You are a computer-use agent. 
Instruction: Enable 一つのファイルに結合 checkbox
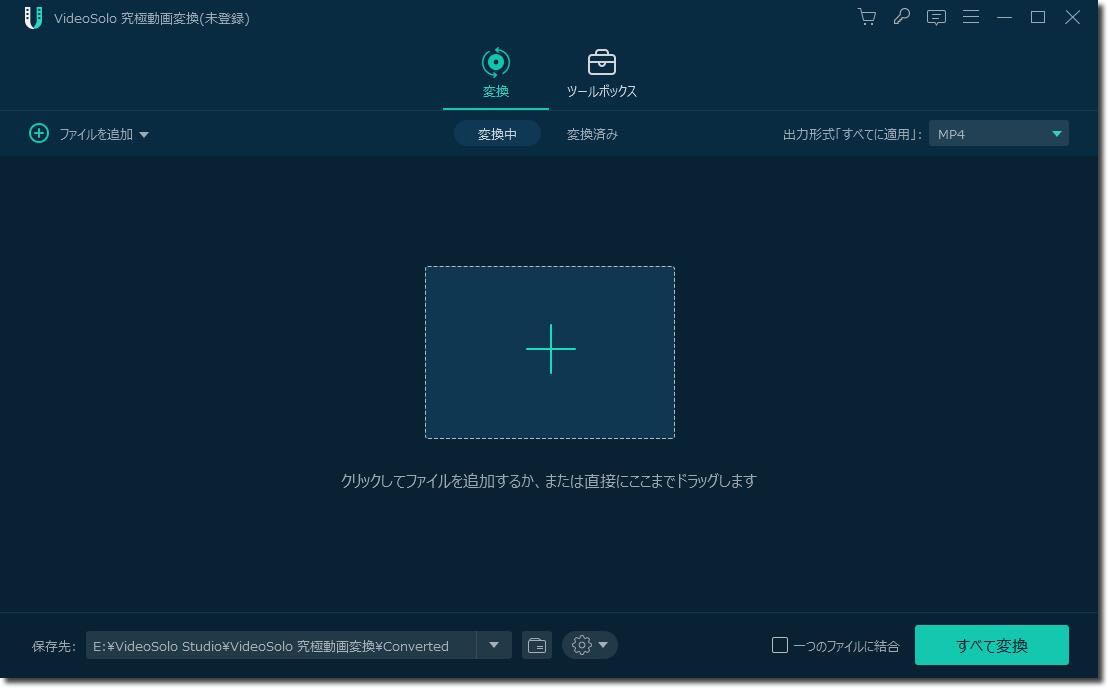point(780,645)
